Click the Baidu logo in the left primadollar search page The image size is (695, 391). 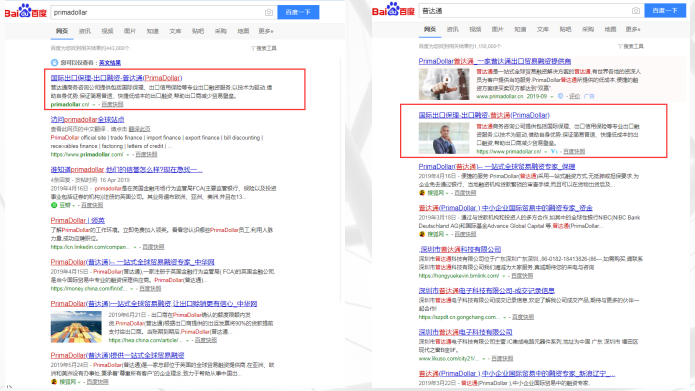click(x=25, y=12)
